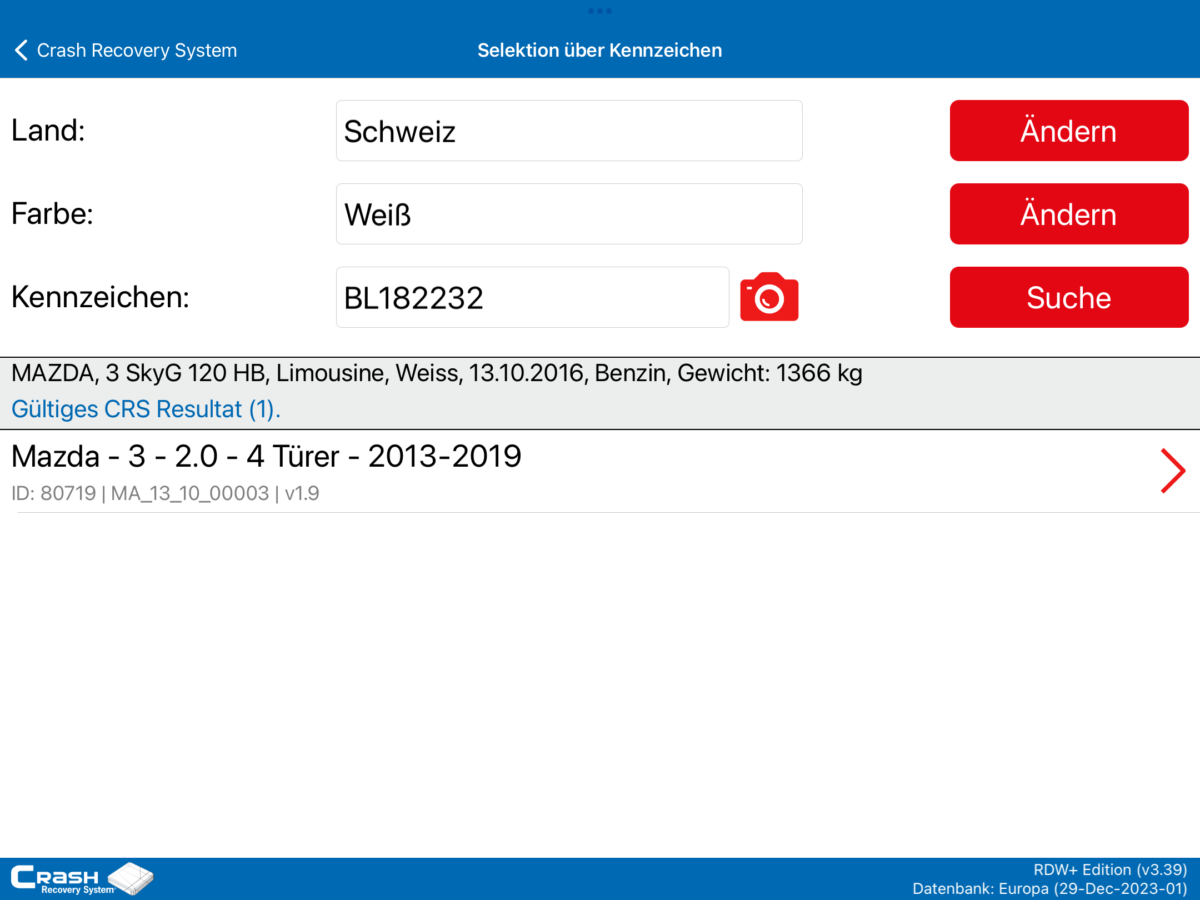Image resolution: width=1200 pixels, height=900 pixels.
Task: Click Gültiges CRS Resultat (1) link
Action: pos(146,409)
